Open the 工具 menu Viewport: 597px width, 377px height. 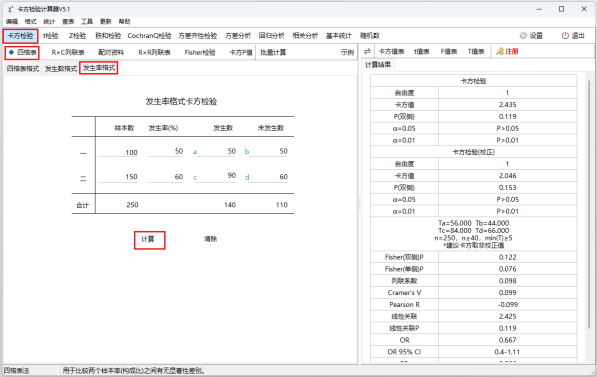[x=87, y=22]
